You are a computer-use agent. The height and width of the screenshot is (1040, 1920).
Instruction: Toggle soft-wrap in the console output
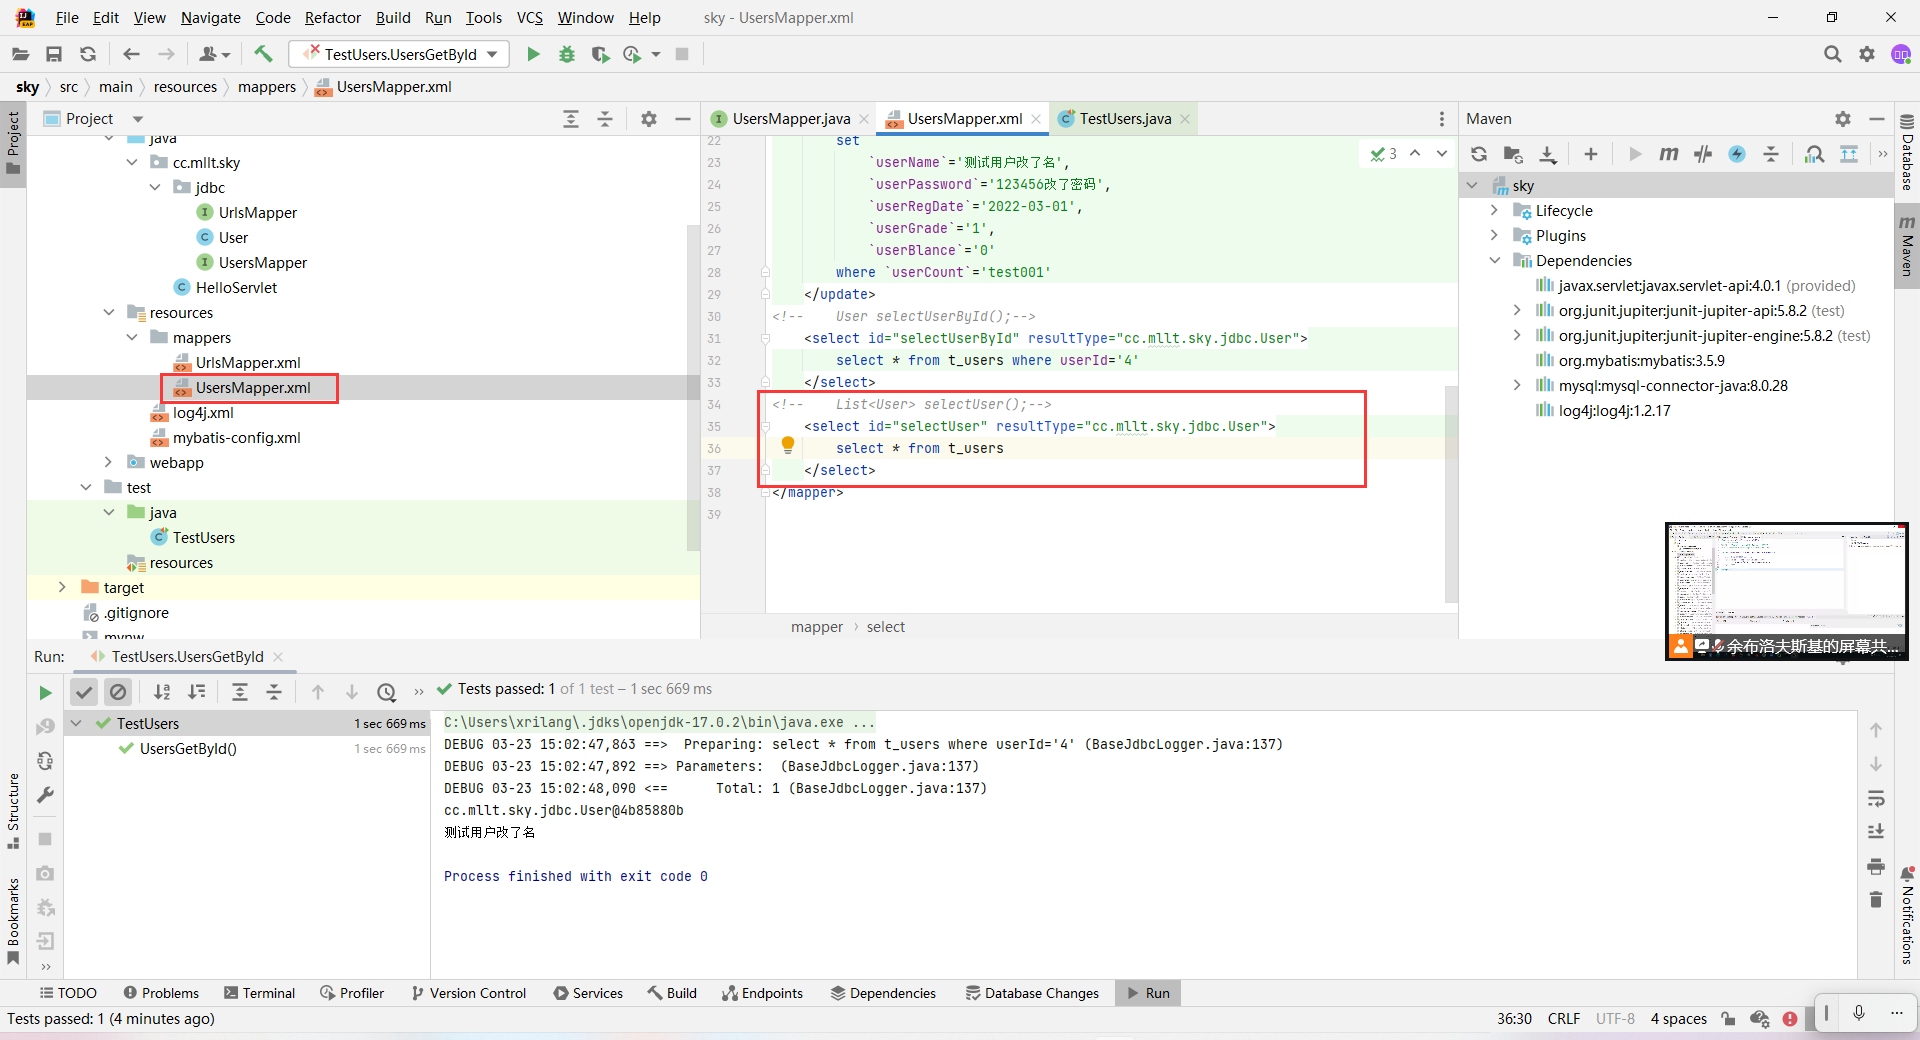1876,798
